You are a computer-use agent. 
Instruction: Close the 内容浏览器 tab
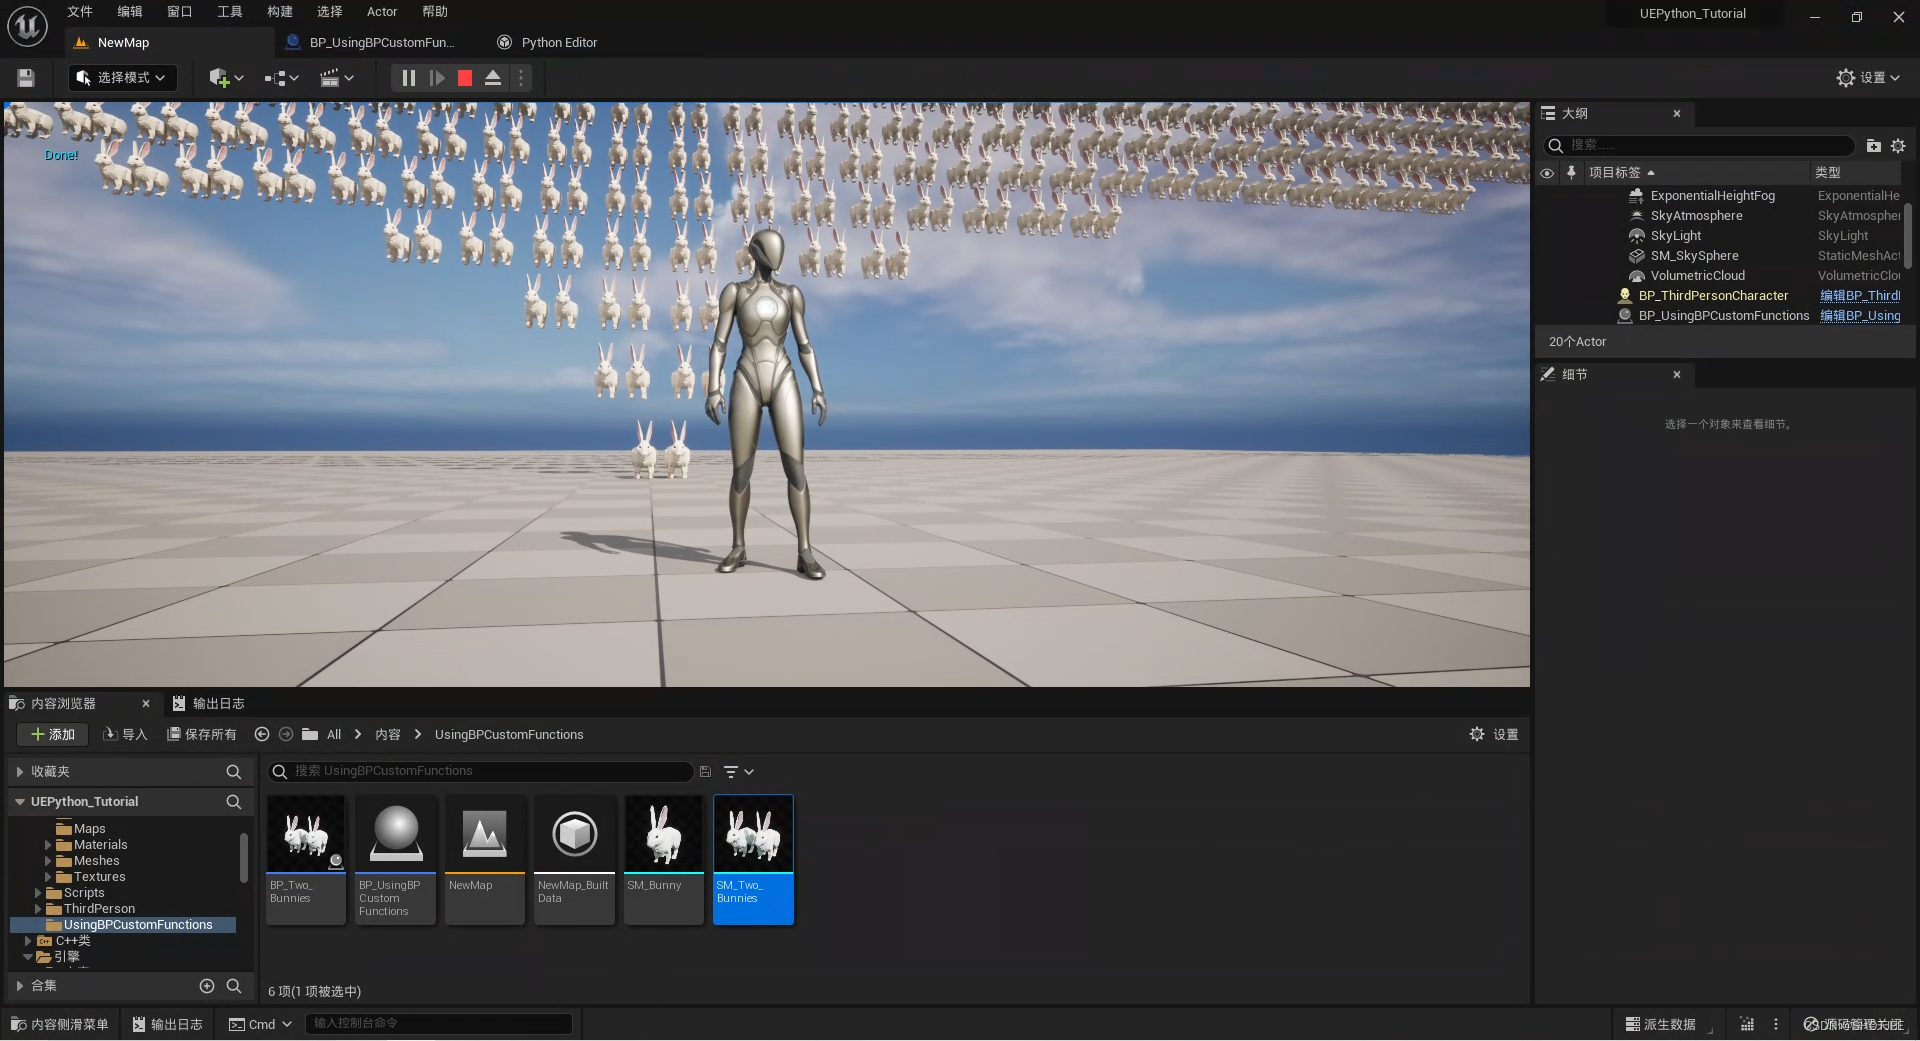[x=146, y=704]
